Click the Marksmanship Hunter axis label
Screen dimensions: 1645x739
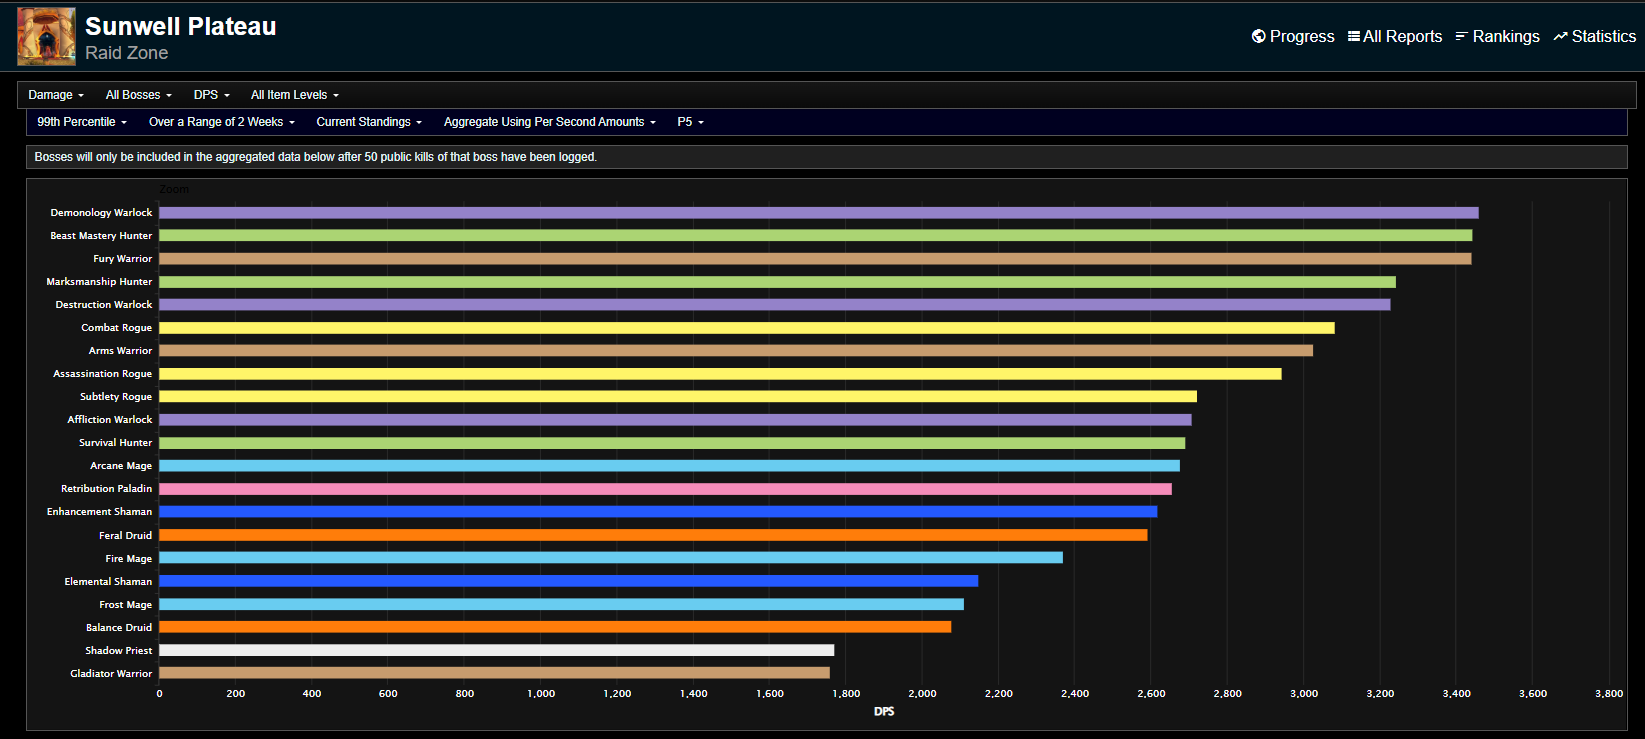99,282
